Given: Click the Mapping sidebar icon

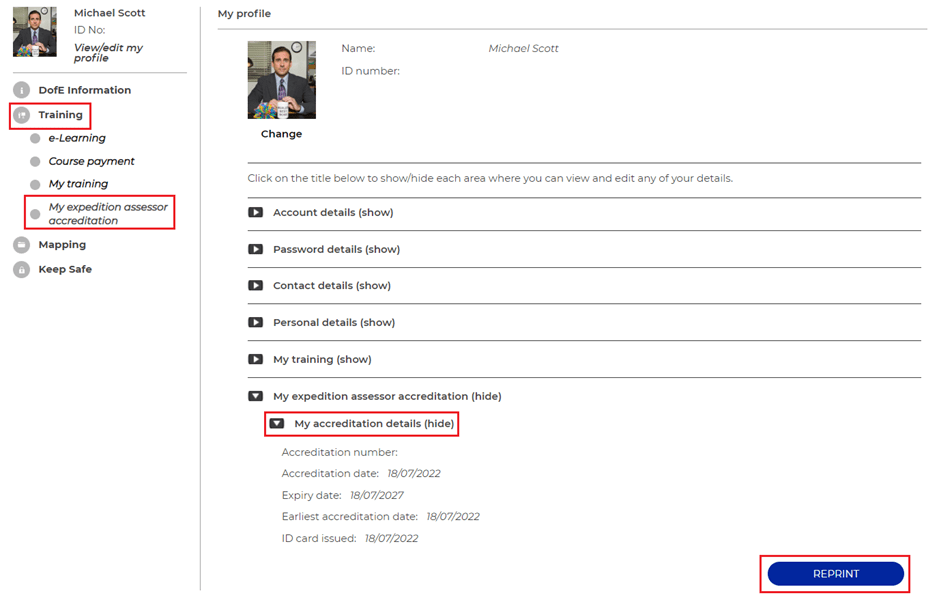Looking at the screenshot, I should coord(22,245).
